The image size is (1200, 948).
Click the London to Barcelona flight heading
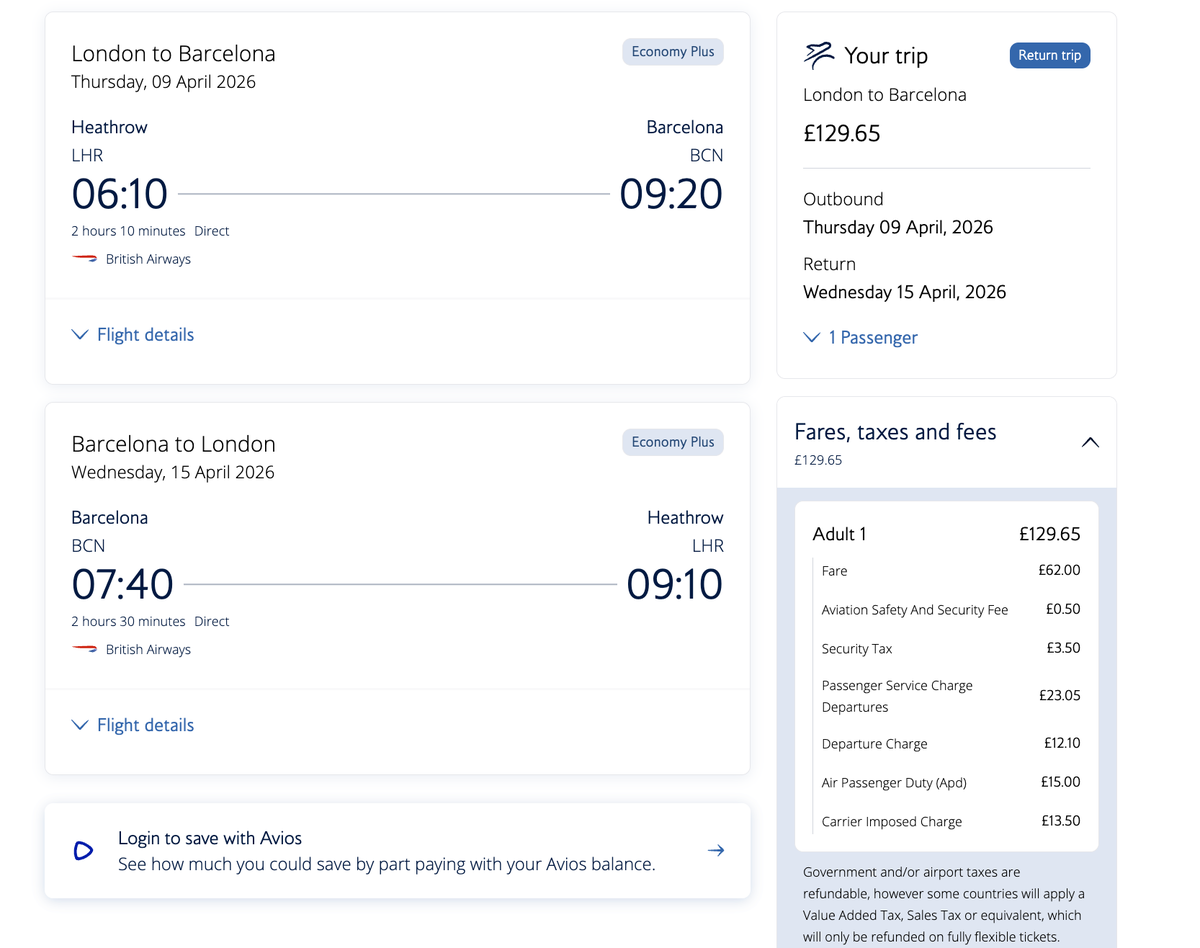click(x=173, y=53)
